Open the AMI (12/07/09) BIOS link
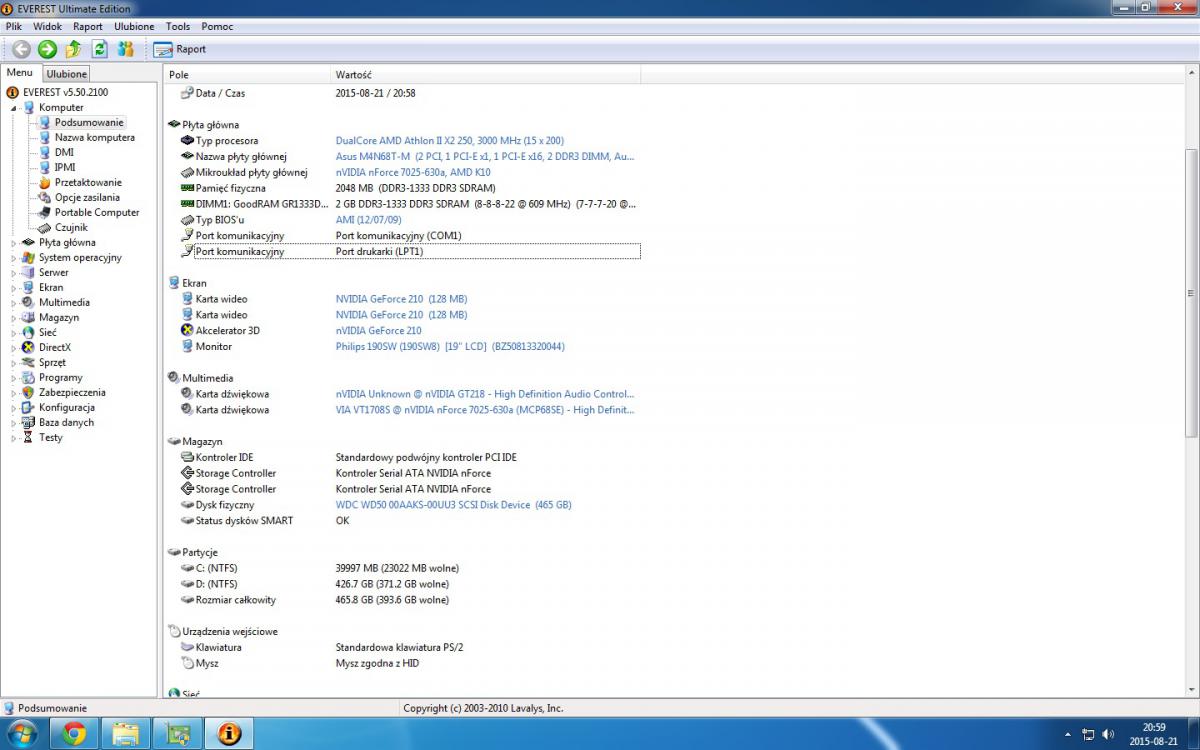Screen dimensions: 1200x750 tap(368, 220)
